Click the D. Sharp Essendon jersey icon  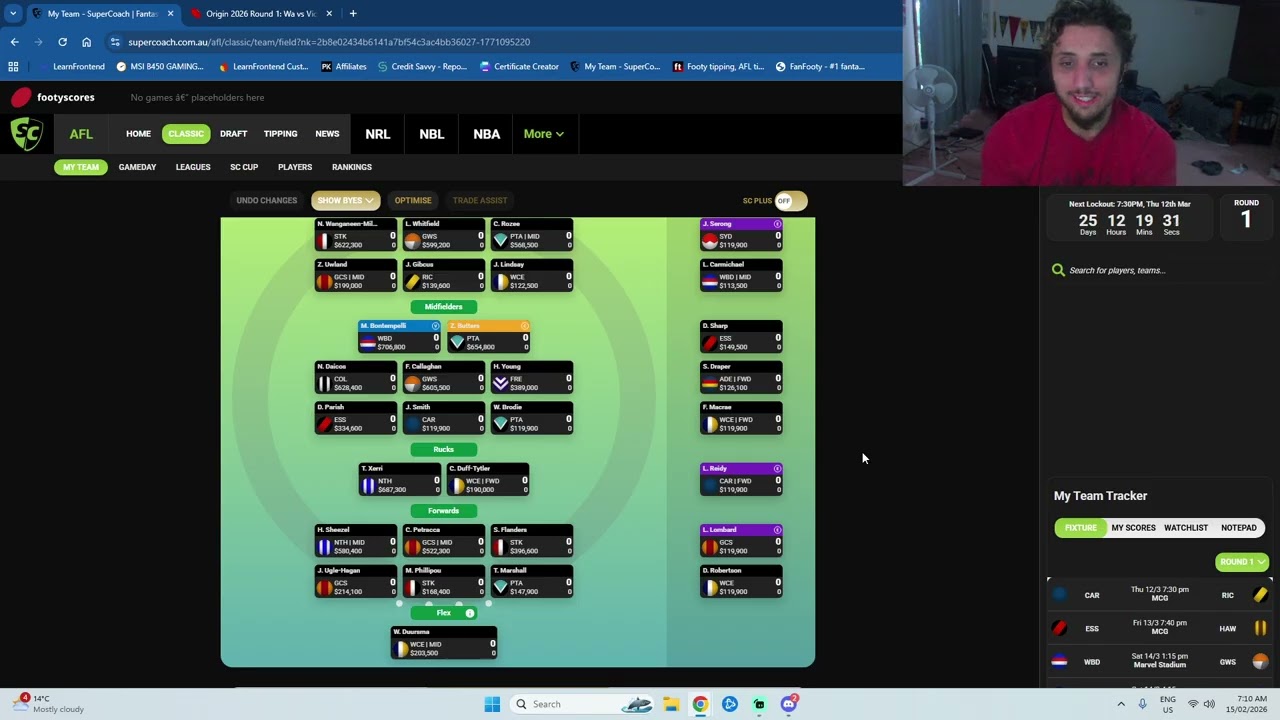710,342
